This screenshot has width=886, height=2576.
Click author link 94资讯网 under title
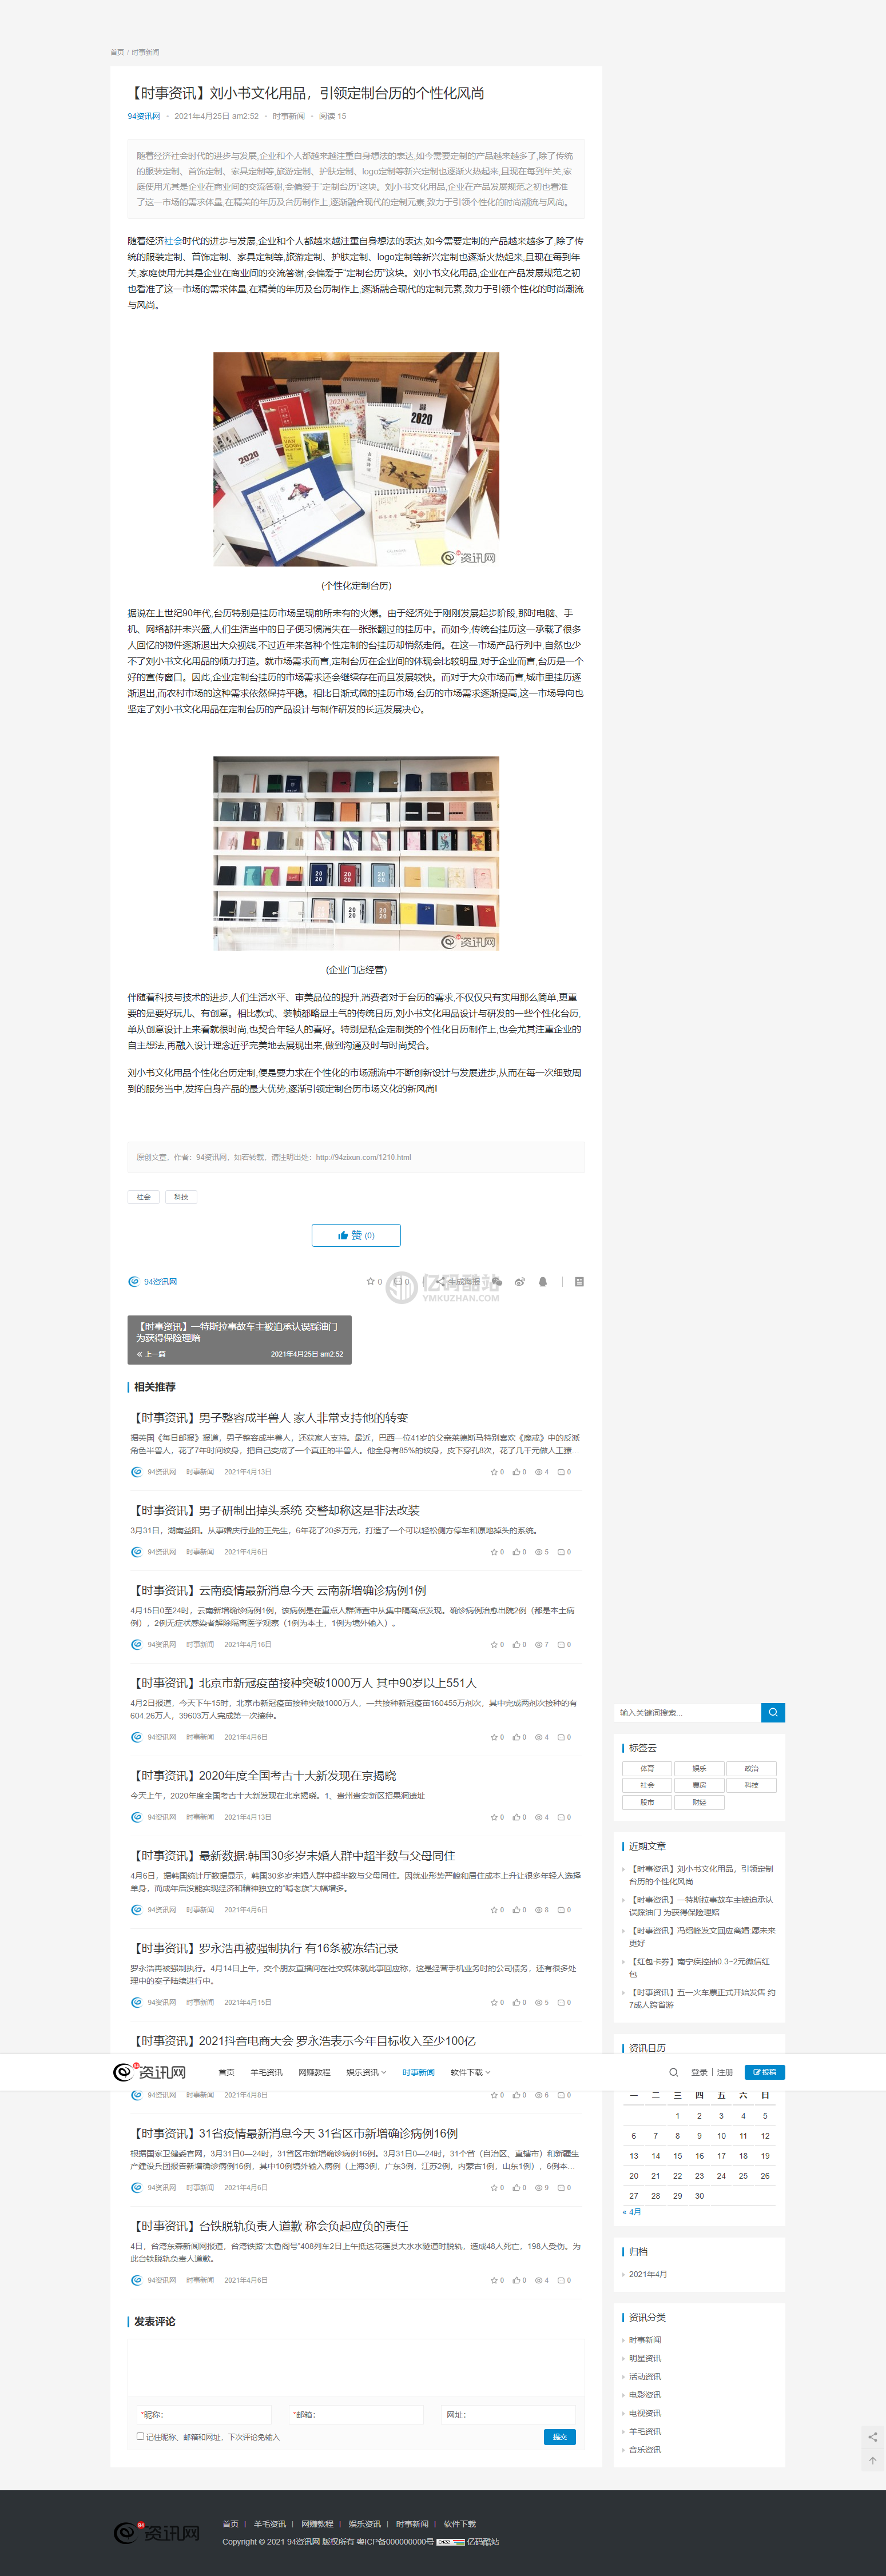(143, 116)
